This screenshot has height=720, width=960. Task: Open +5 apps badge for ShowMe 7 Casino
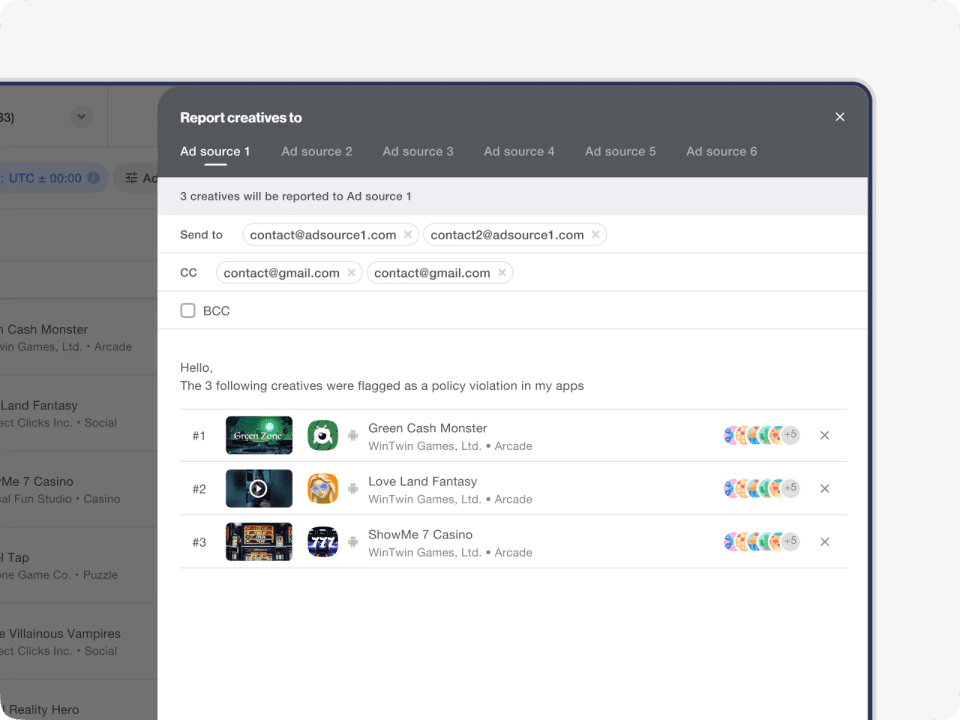pyautogui.click(x=790, y=541)
